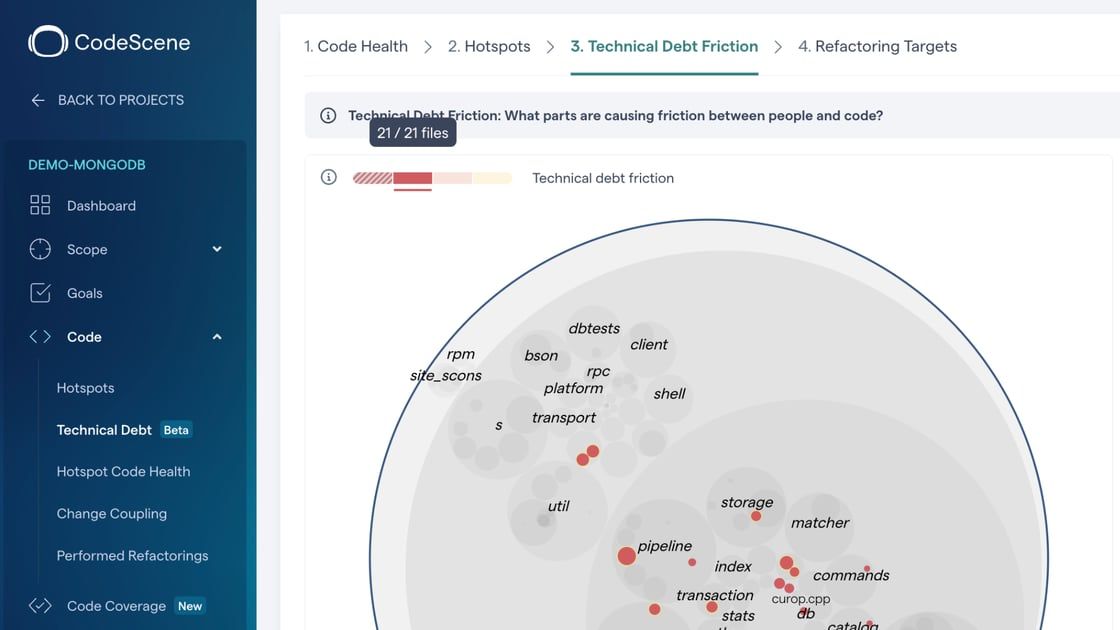The width and height of the screenshot is (1120, 630).
Task: Click the matcher module label
Action: 820,523
